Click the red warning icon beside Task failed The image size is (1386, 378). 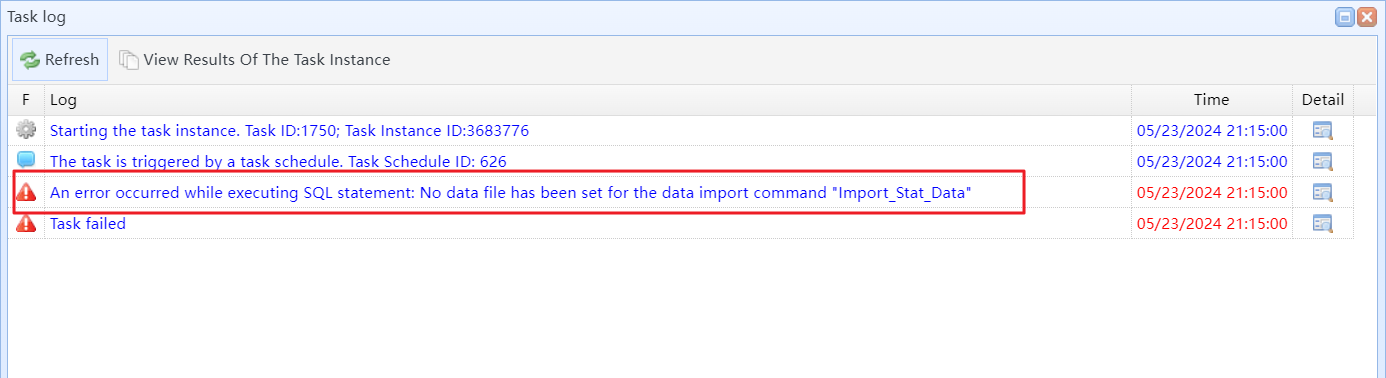[x=26, y=223]
